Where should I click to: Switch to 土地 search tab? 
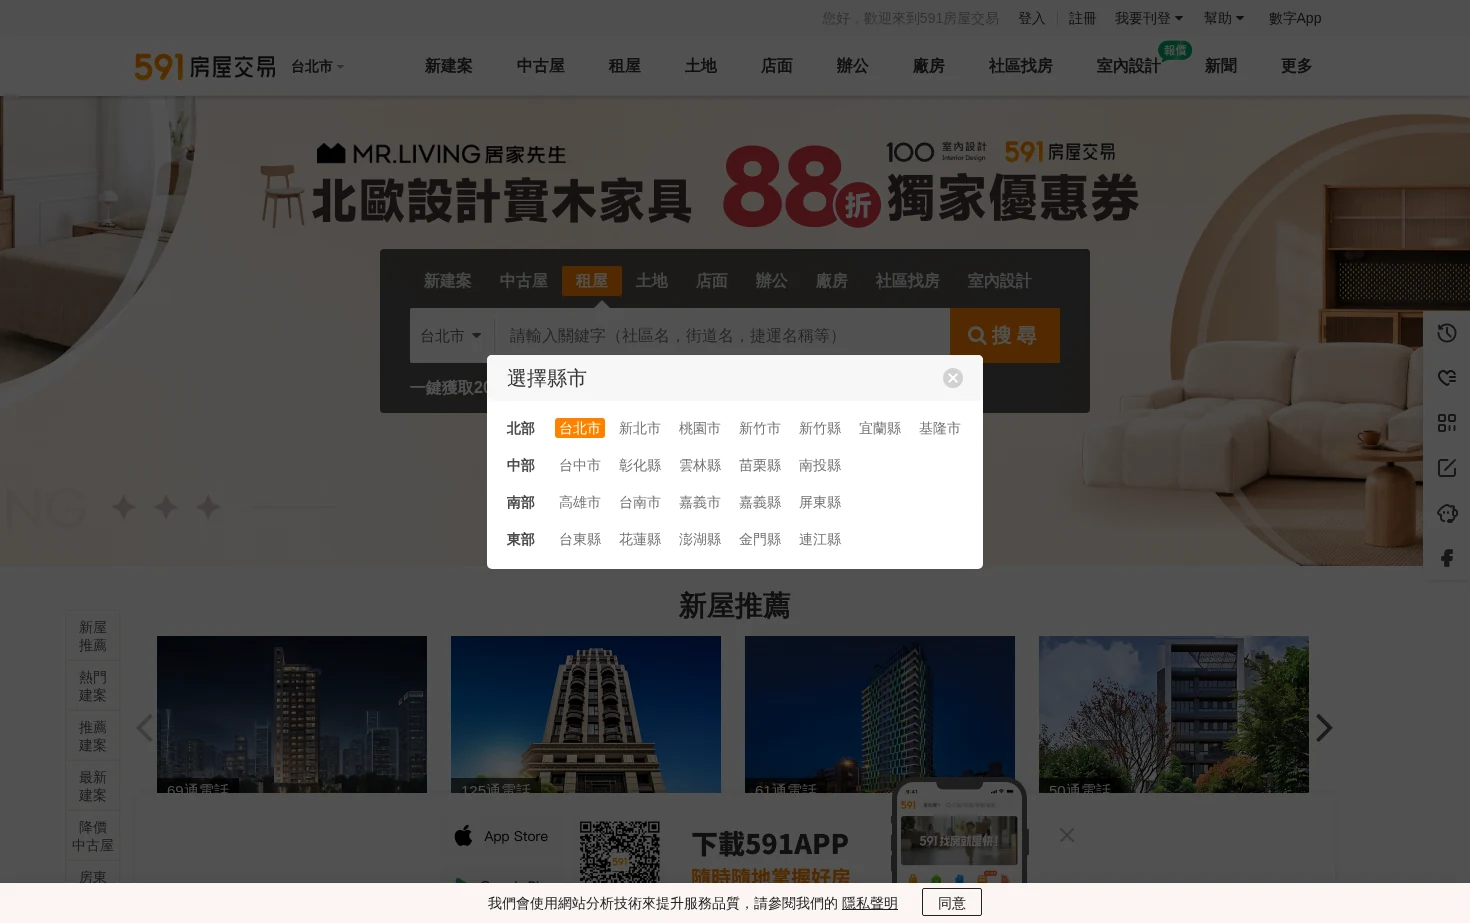tap(652, 281)
